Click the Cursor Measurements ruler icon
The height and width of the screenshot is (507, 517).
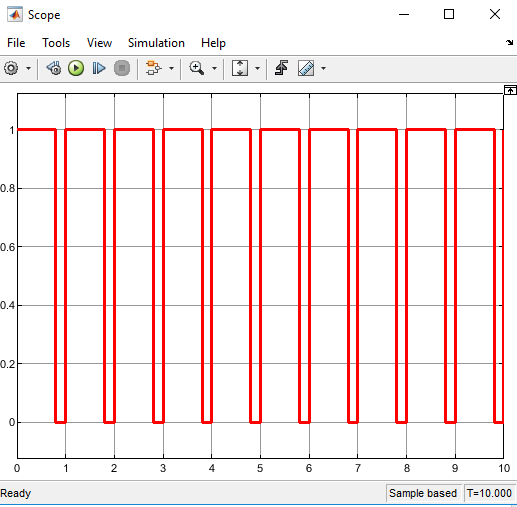coord(306,68)
